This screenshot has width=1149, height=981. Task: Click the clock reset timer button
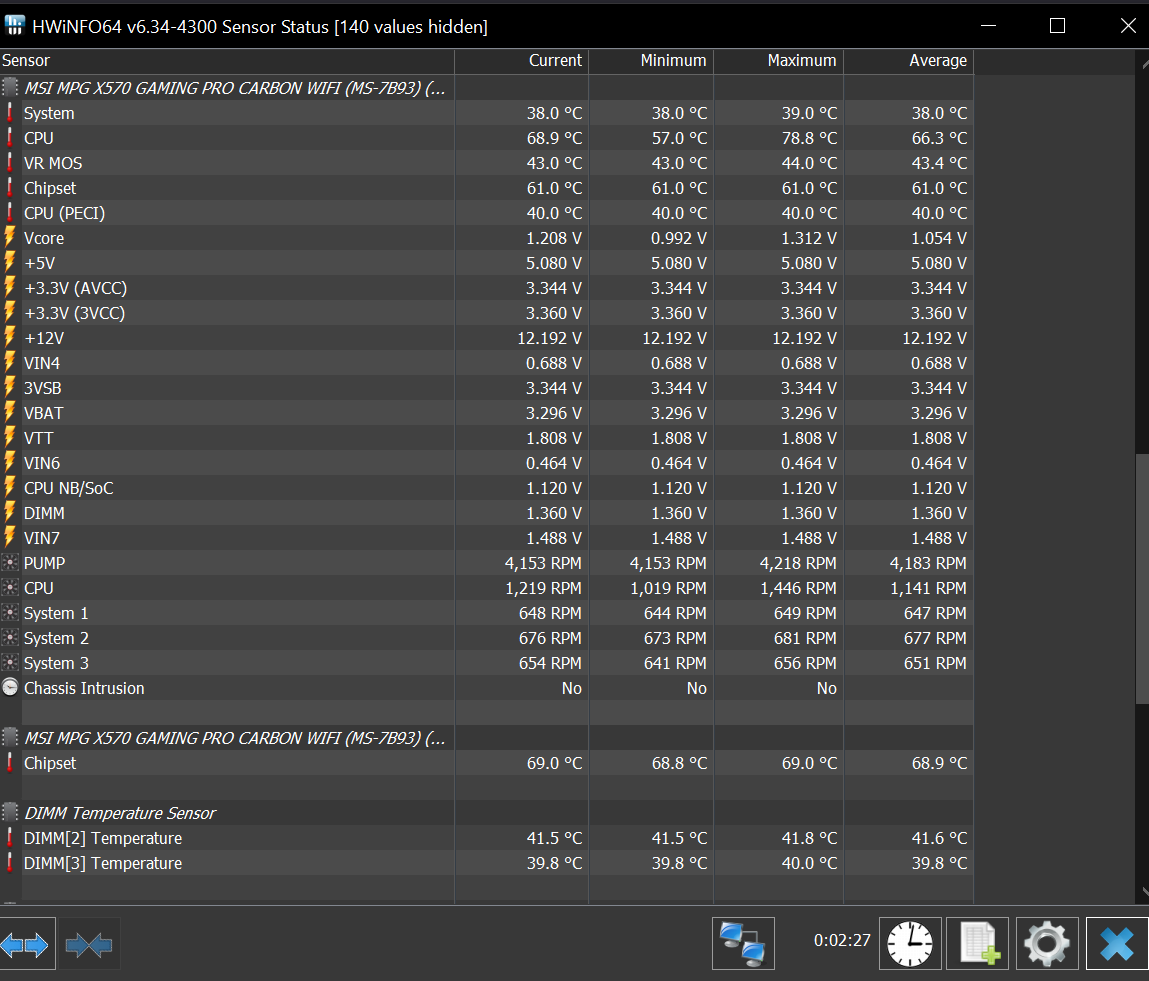(910, 944)
